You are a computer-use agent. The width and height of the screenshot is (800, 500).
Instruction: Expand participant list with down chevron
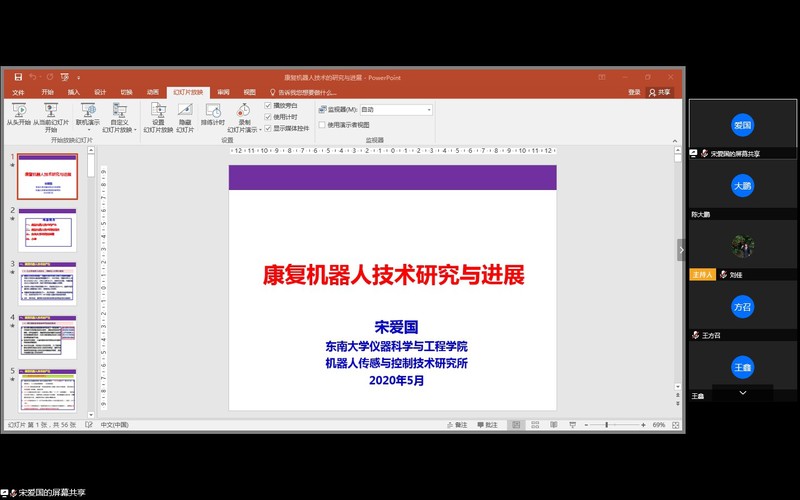pyautogui.click(x=742, y=394)
